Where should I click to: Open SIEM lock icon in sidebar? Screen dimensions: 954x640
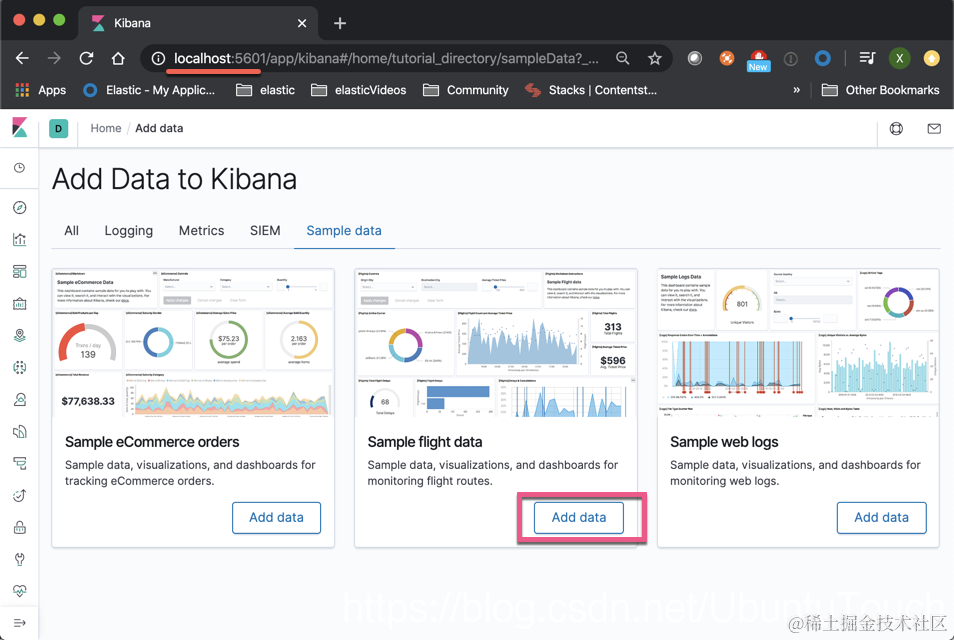point(19,527)
